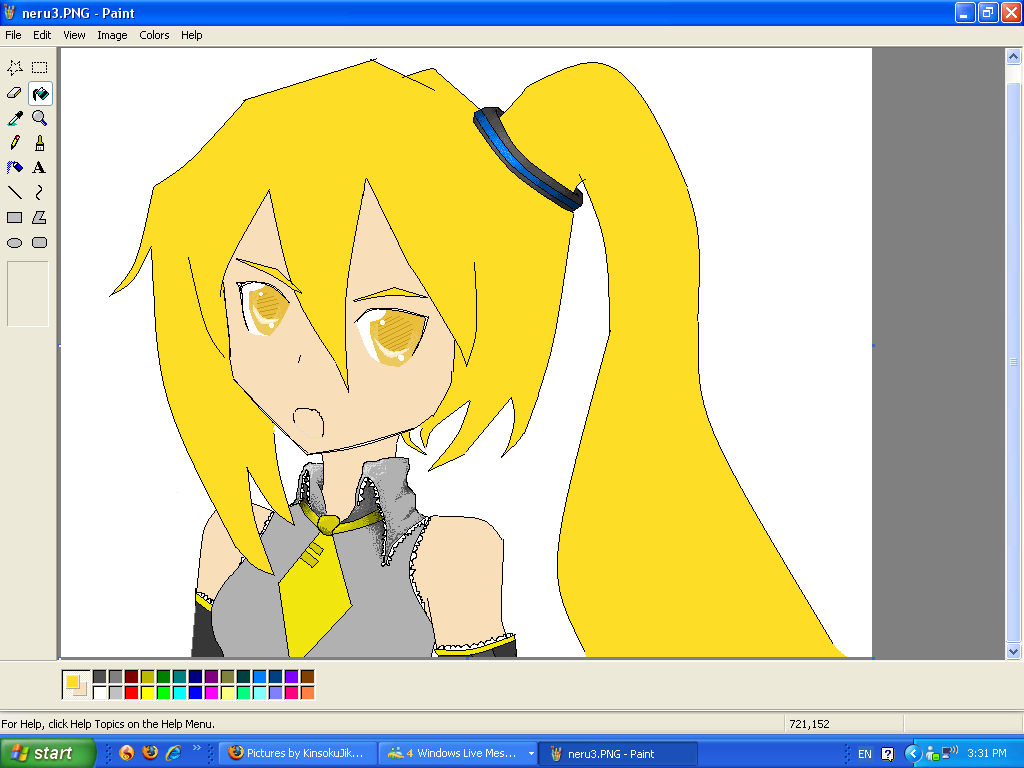
Task: Pick the red color in the palette
Action: [x=131, y=692]
